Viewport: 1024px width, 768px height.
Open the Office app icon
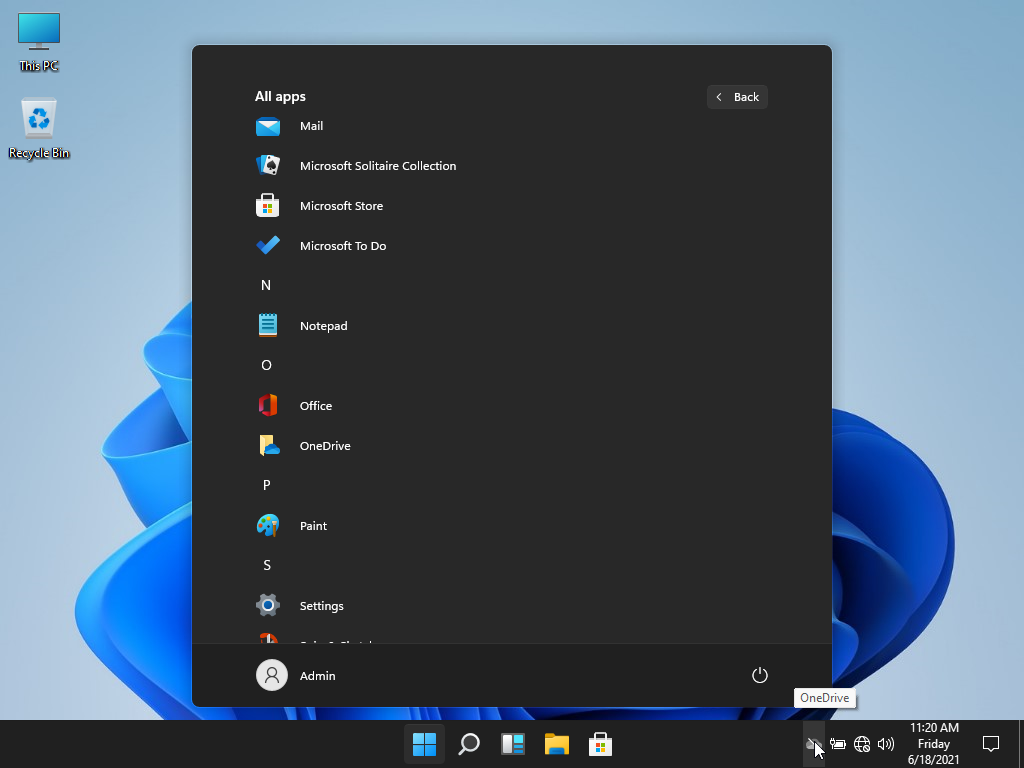coord(268,406)
